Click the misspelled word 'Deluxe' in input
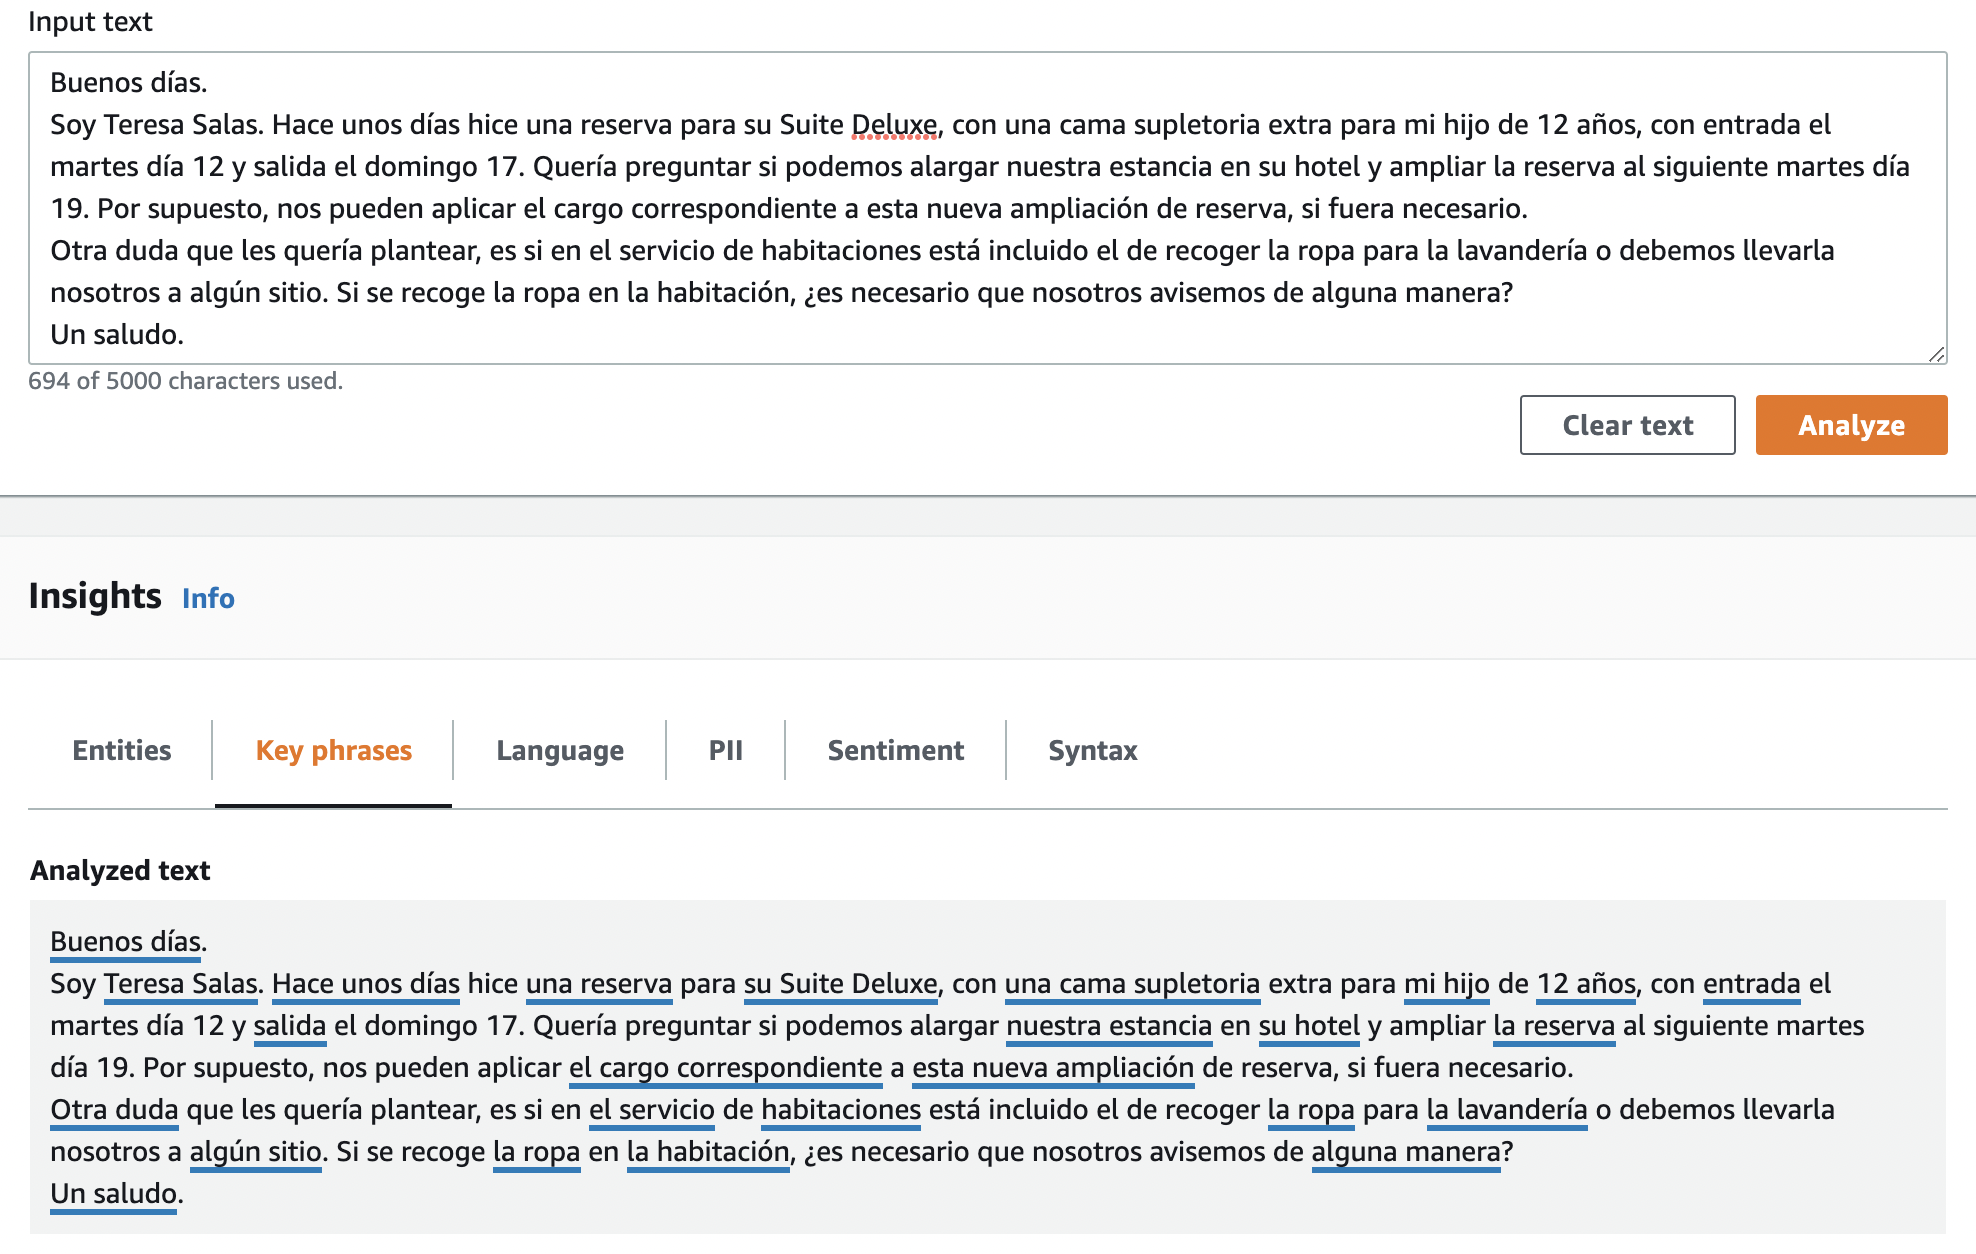This screenshot has width=1976, height=1254. [x=894, y=125]
